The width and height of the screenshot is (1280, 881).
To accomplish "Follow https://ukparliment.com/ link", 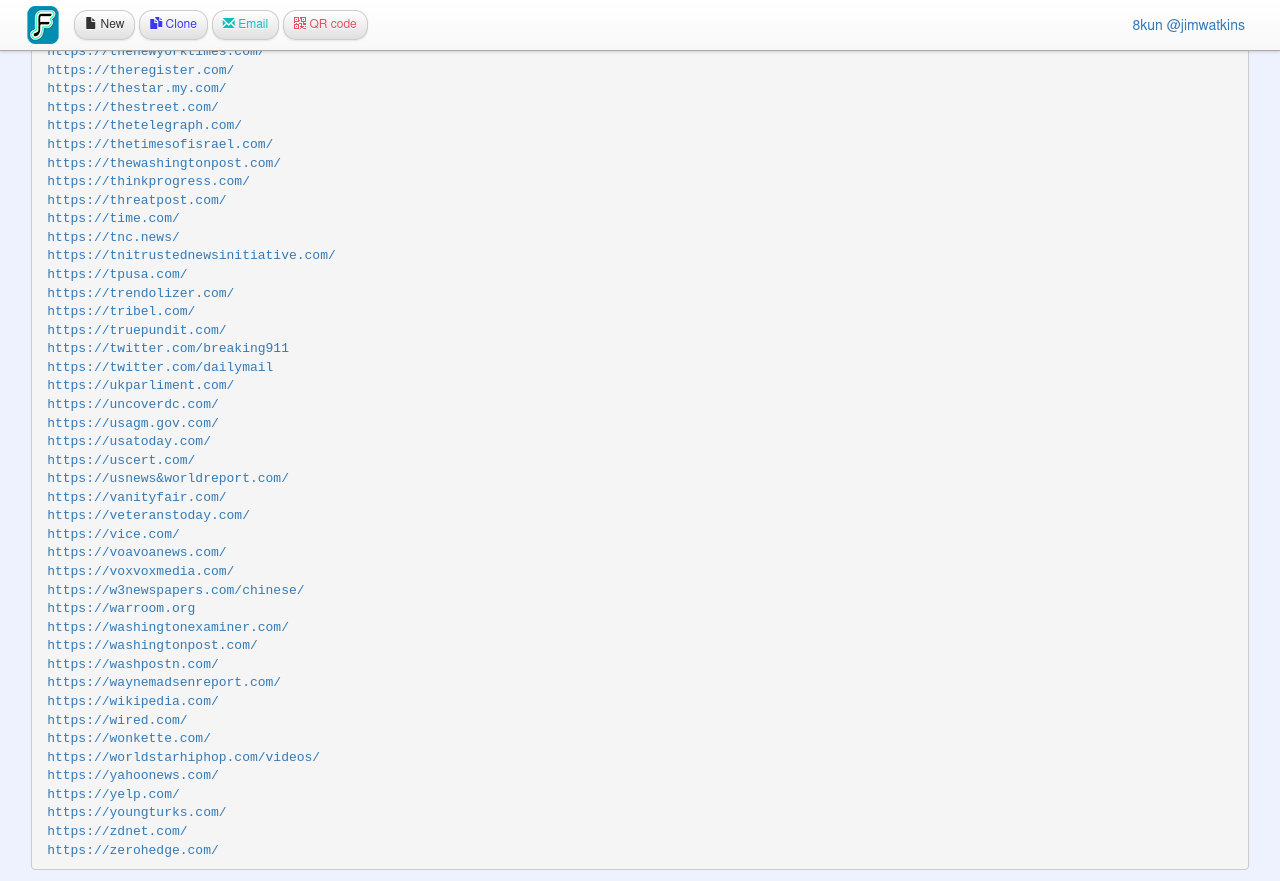I will click(141, 386).
